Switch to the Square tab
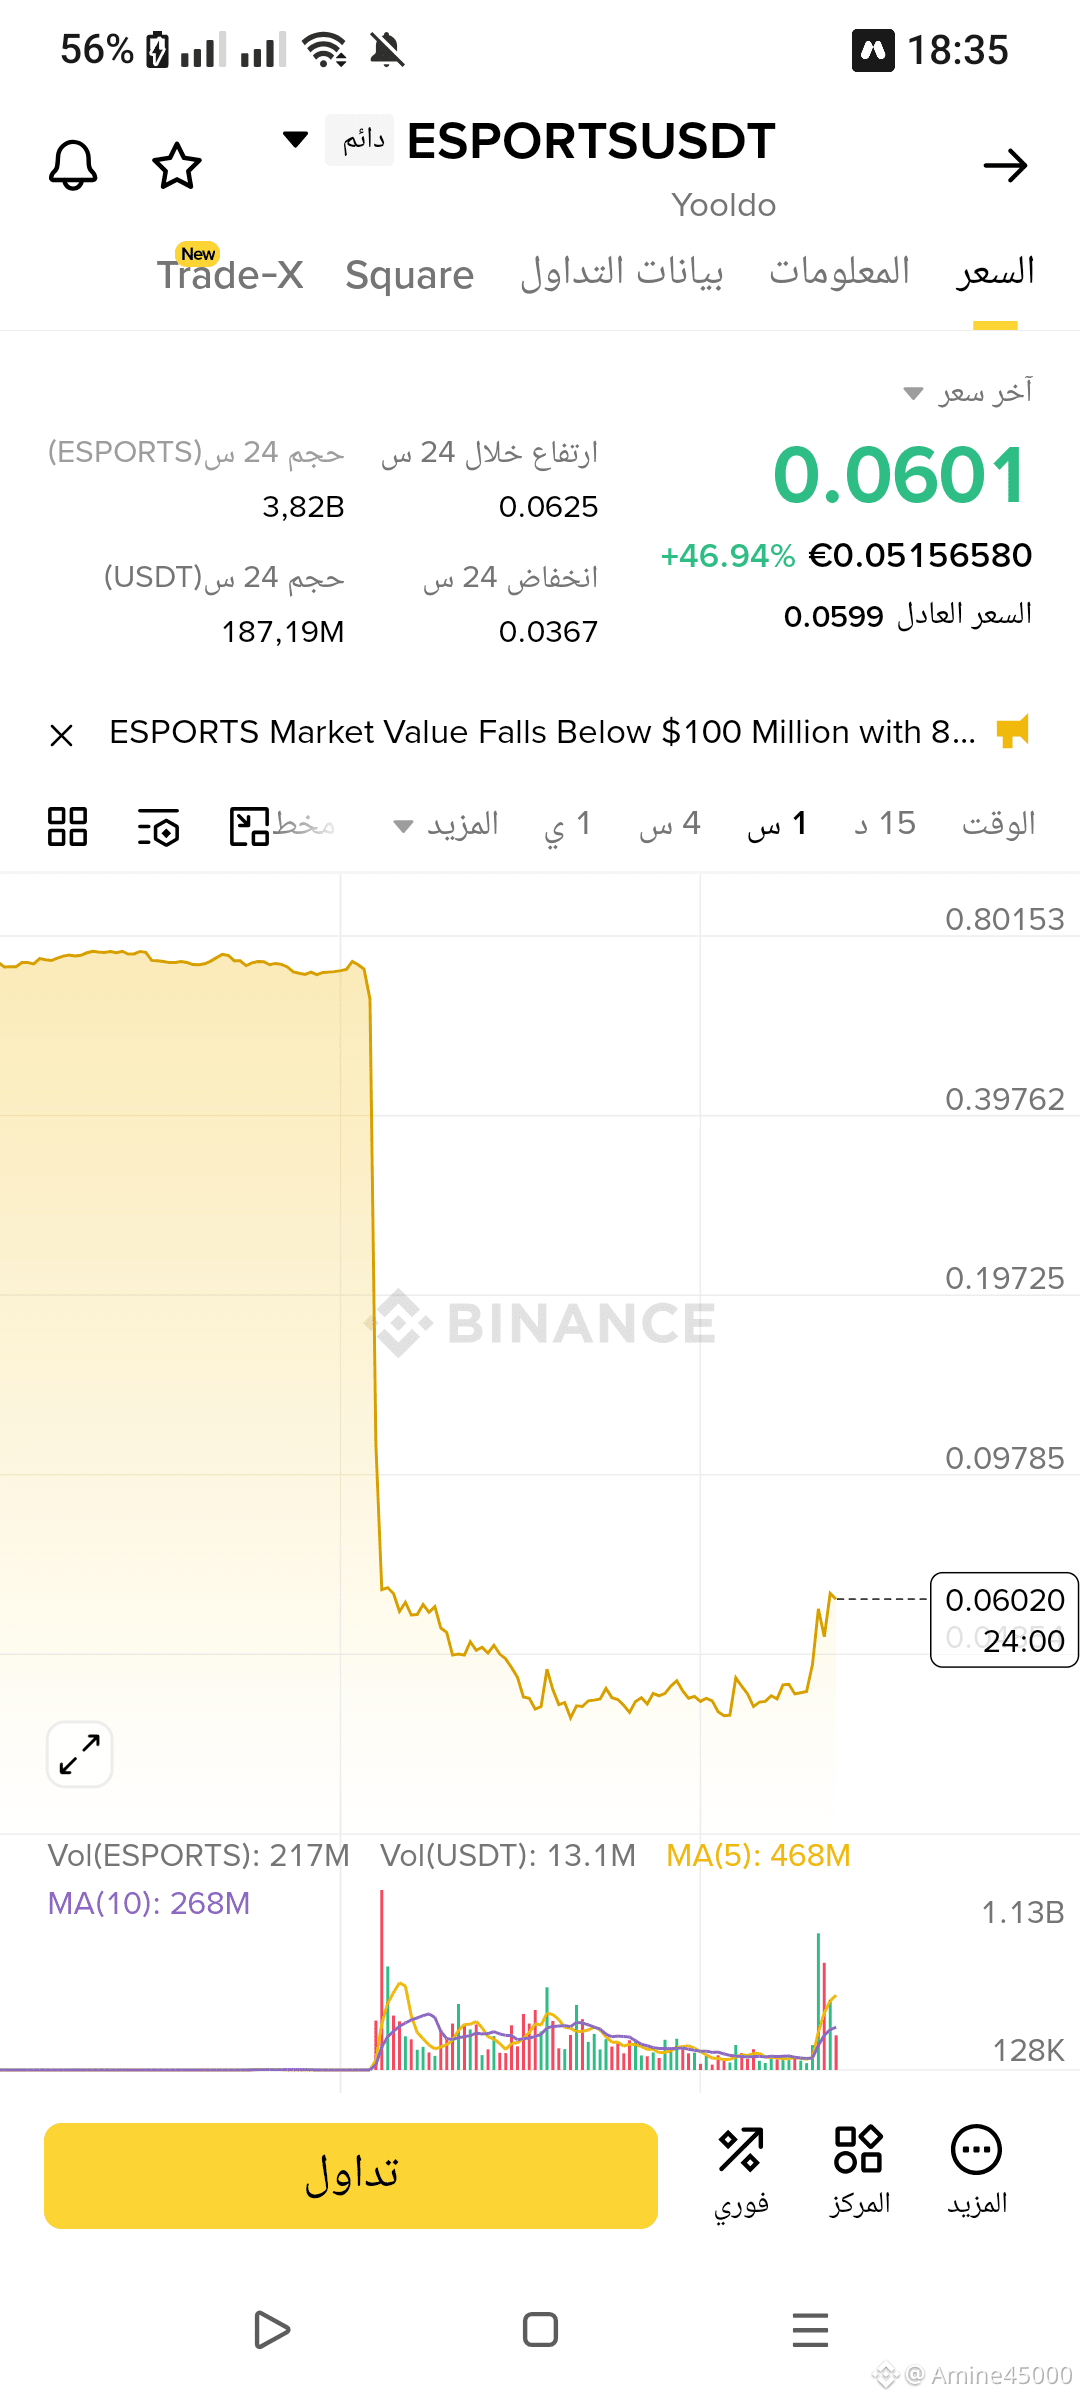The image size is (1080, 2400). [409, 275]
